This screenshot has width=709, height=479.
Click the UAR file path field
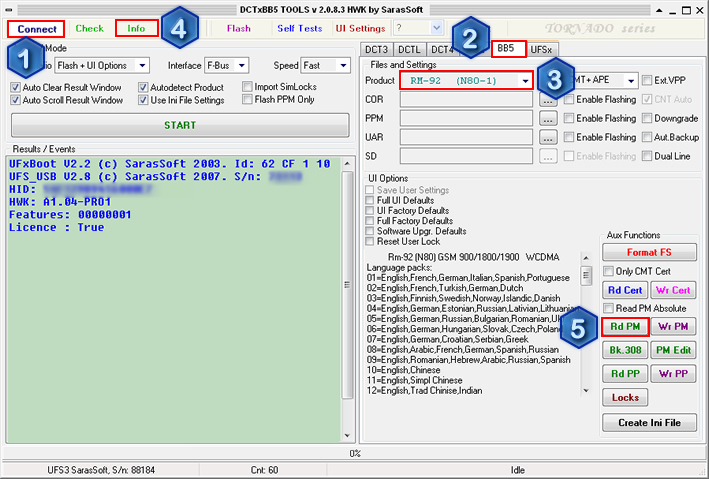pos(466,137)
